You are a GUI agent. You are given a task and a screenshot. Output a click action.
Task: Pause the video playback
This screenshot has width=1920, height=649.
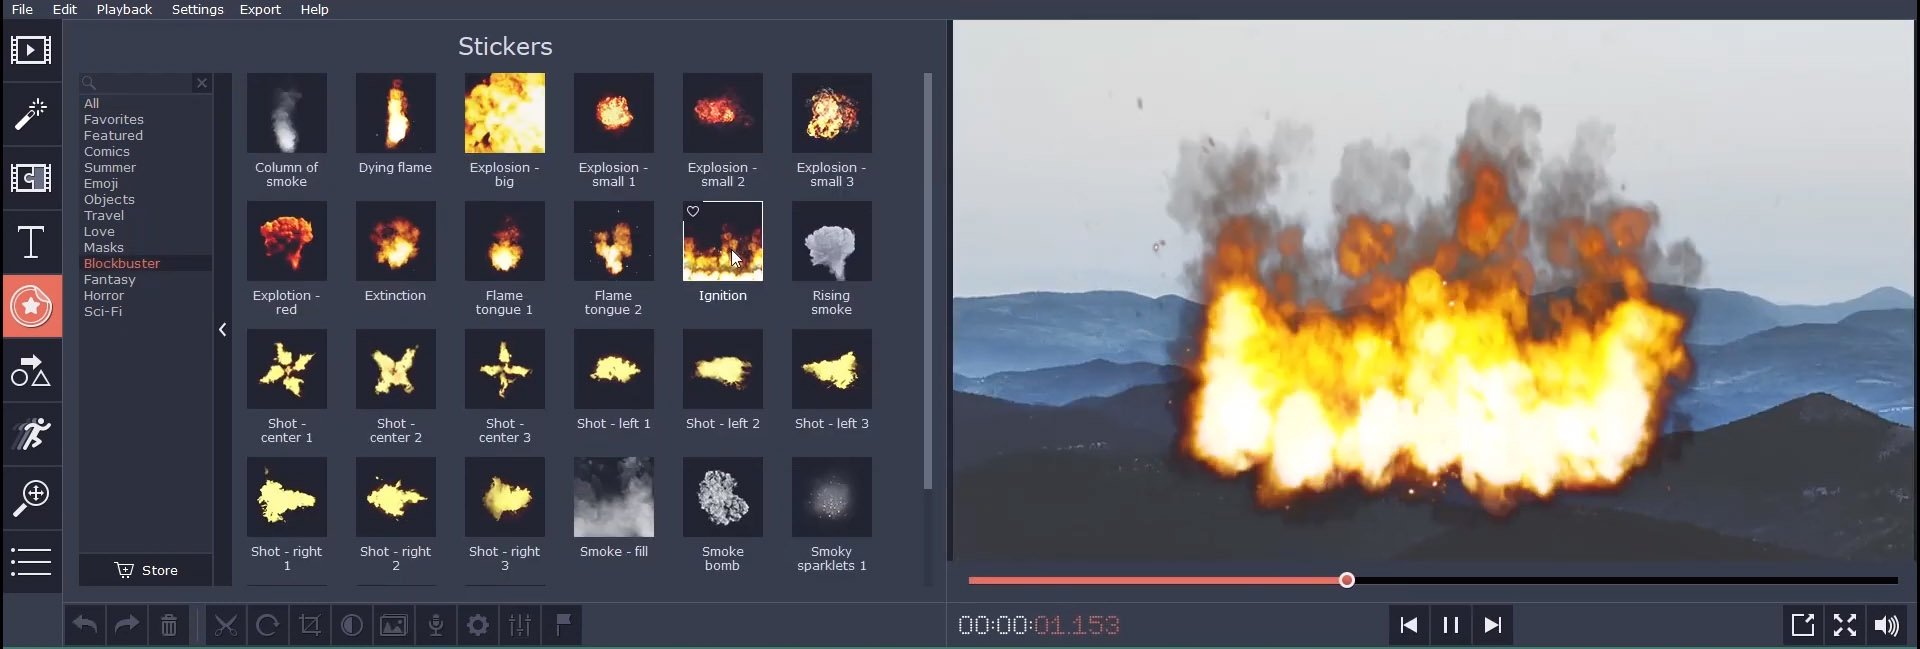tap(1450, 625)
